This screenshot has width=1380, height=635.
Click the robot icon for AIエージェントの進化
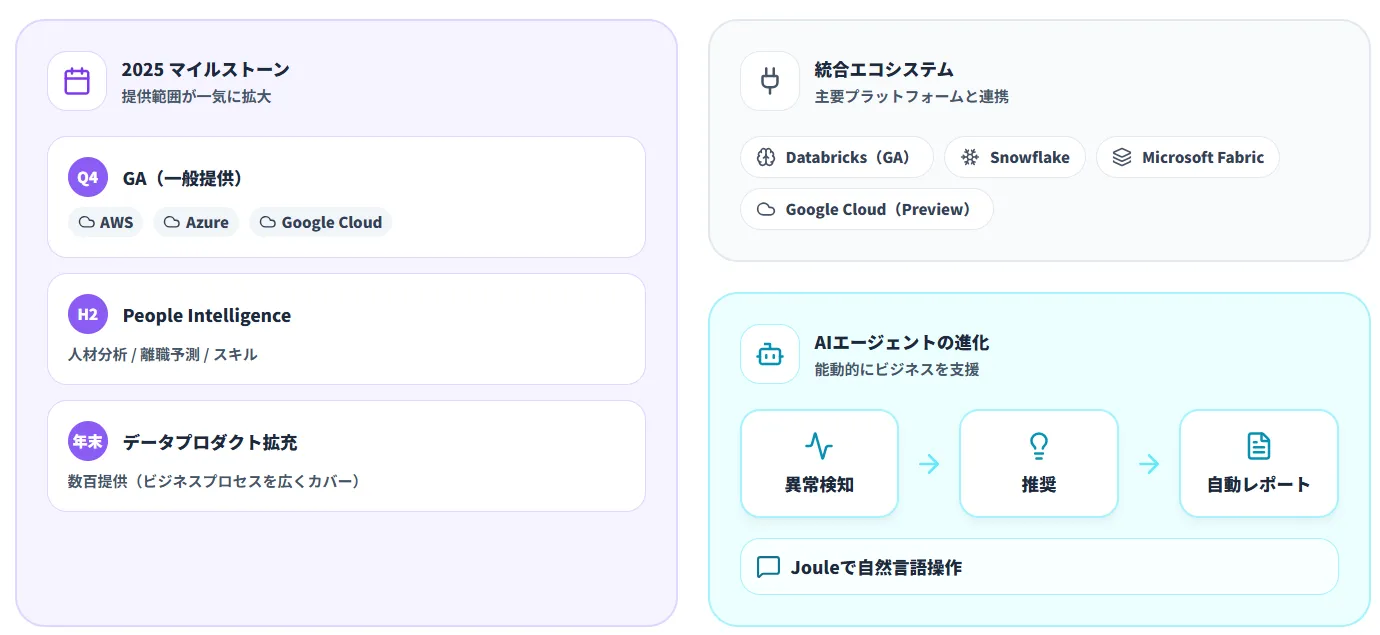coord(769,354)
